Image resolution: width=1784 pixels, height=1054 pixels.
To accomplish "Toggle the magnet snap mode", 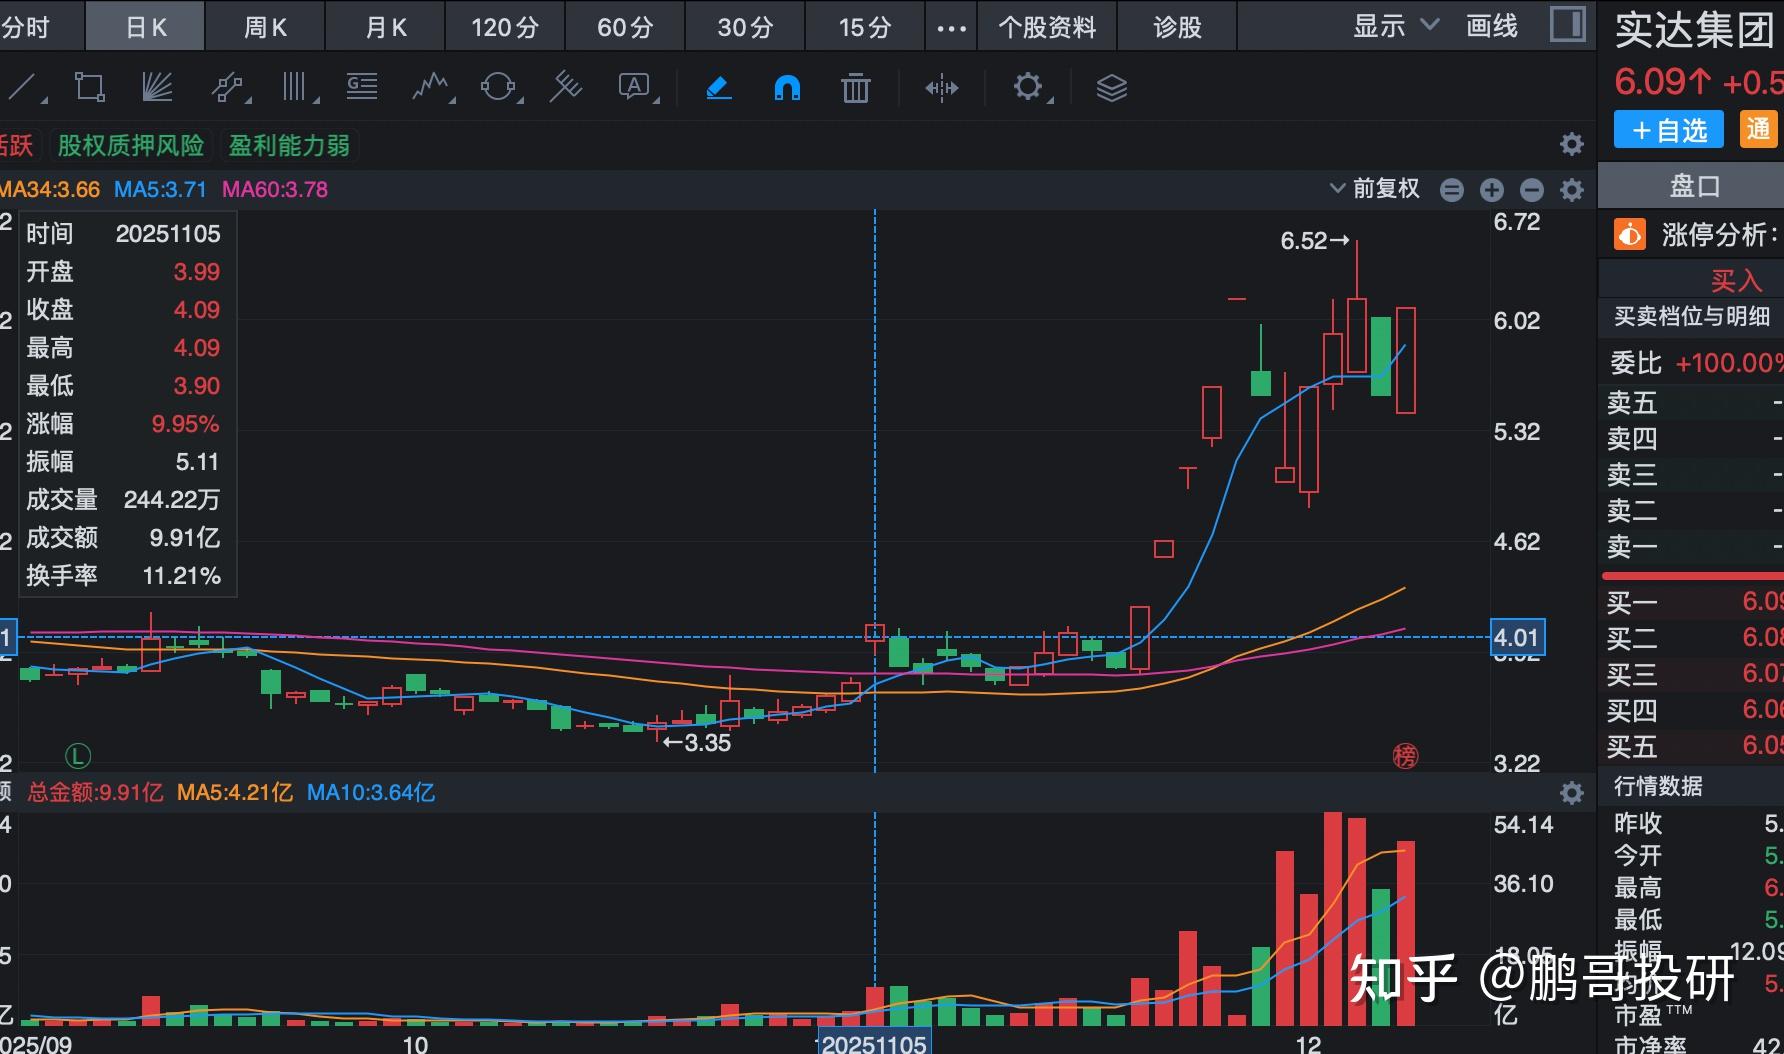I will (787, 88).
